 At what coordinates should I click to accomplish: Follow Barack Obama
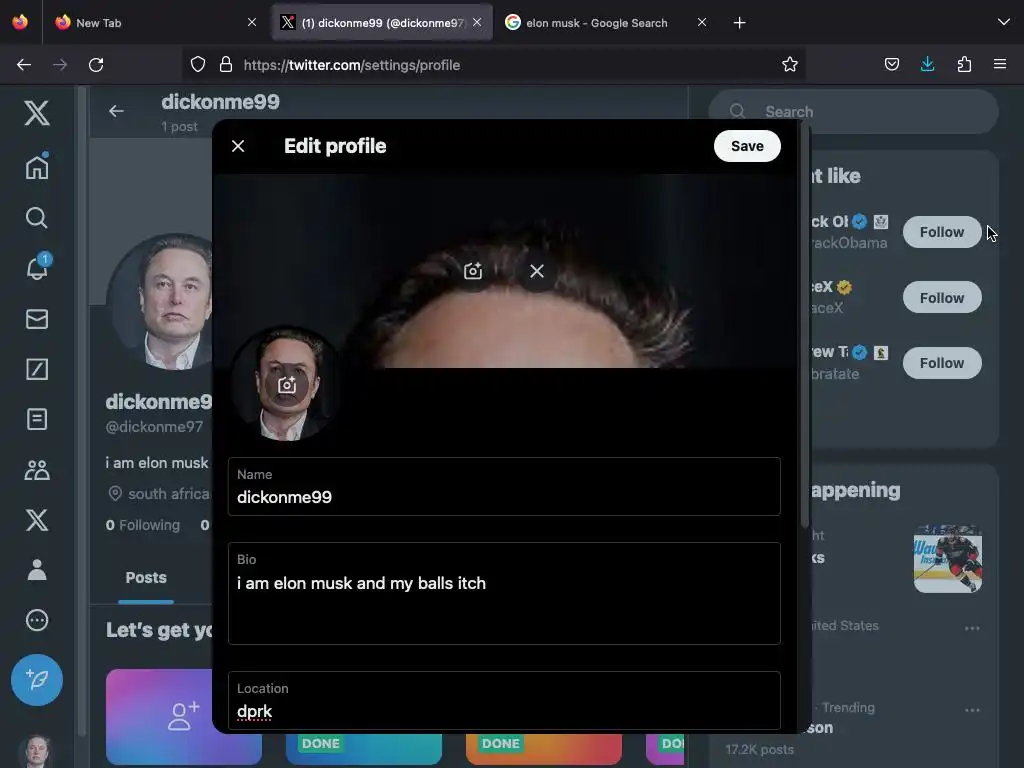click(942, 232)
